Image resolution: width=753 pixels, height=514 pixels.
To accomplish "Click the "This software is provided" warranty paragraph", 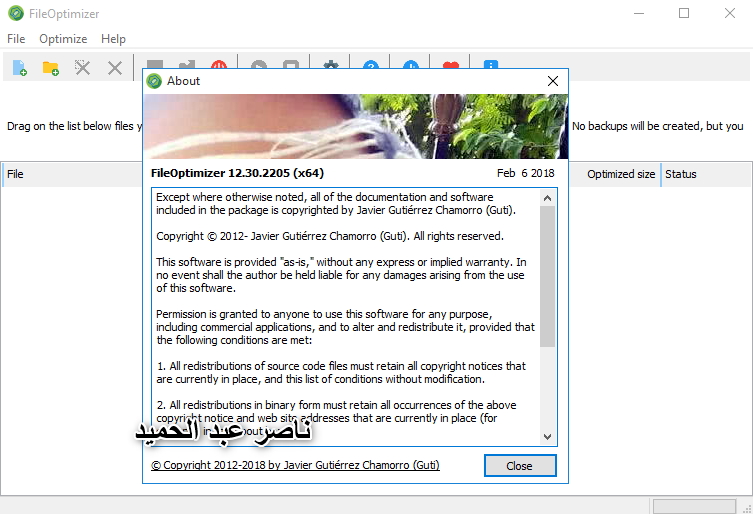I will click(341, 275).
